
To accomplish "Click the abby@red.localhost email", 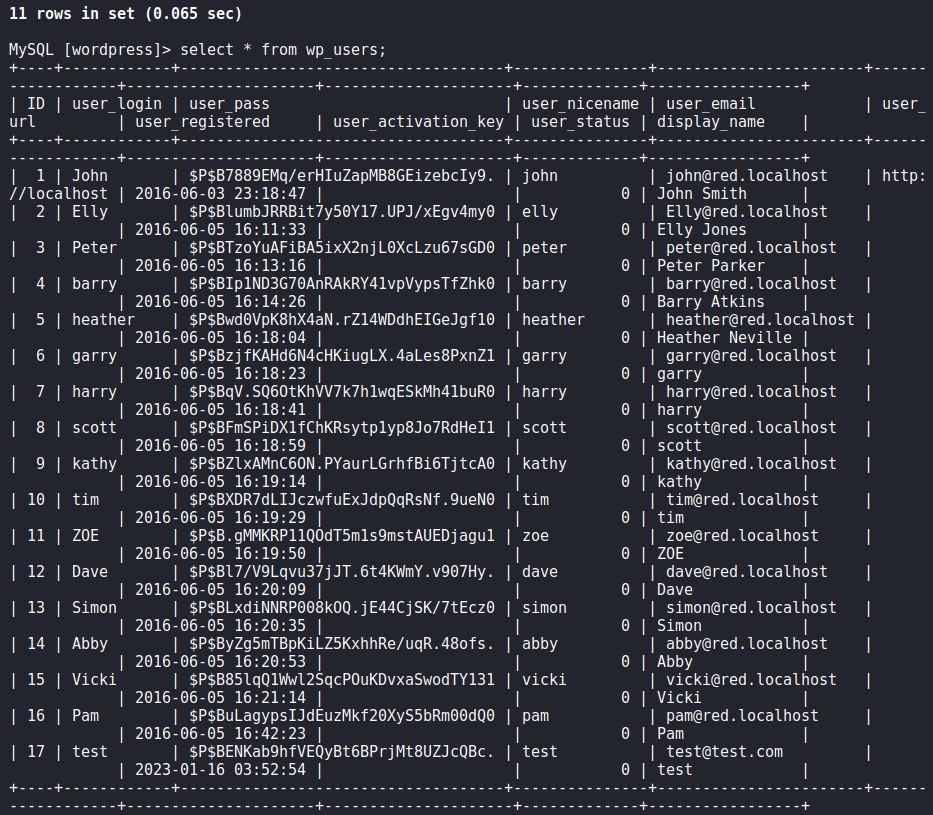I will coord(747,644).
